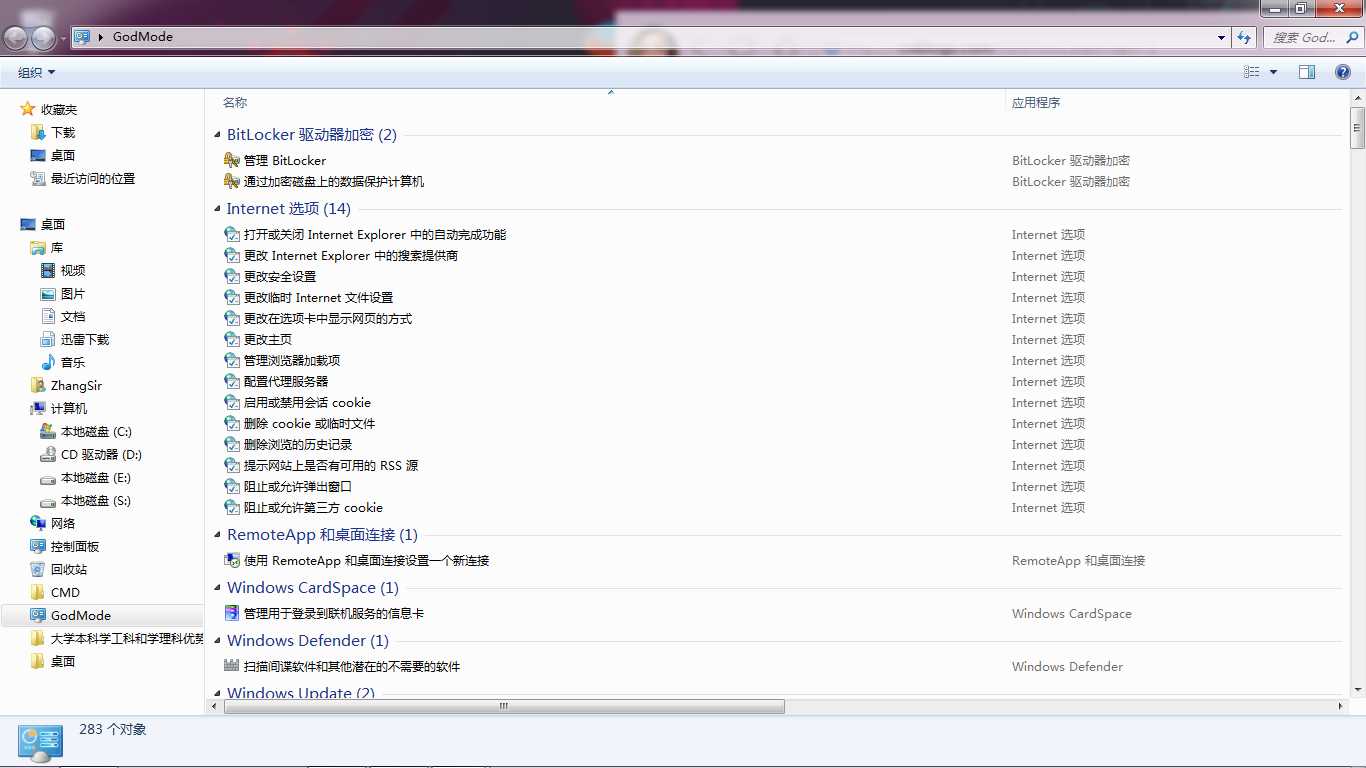Click the 控制面板 icon in sidebar
The height and width of the screenshot is (768, 1366).
38,546
